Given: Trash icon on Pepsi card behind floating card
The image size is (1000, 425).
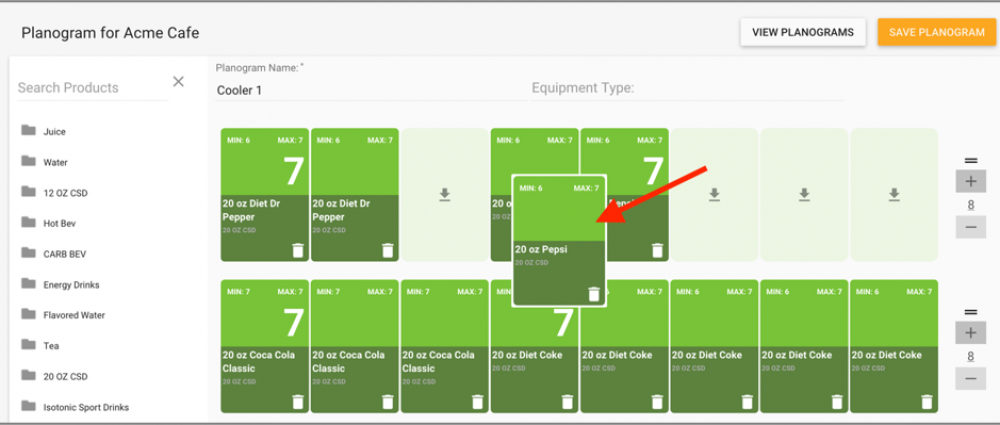Looking at the screenshot, I should click(658, 250).
